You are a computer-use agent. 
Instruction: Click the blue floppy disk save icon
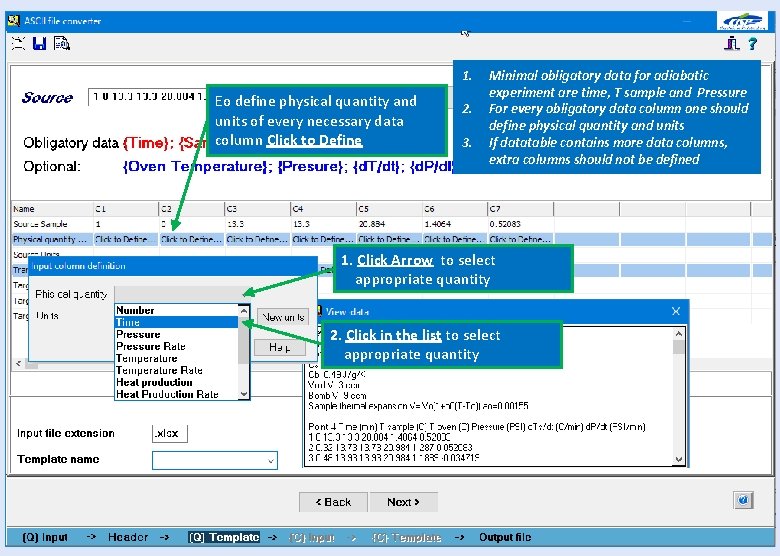point(39,44)
